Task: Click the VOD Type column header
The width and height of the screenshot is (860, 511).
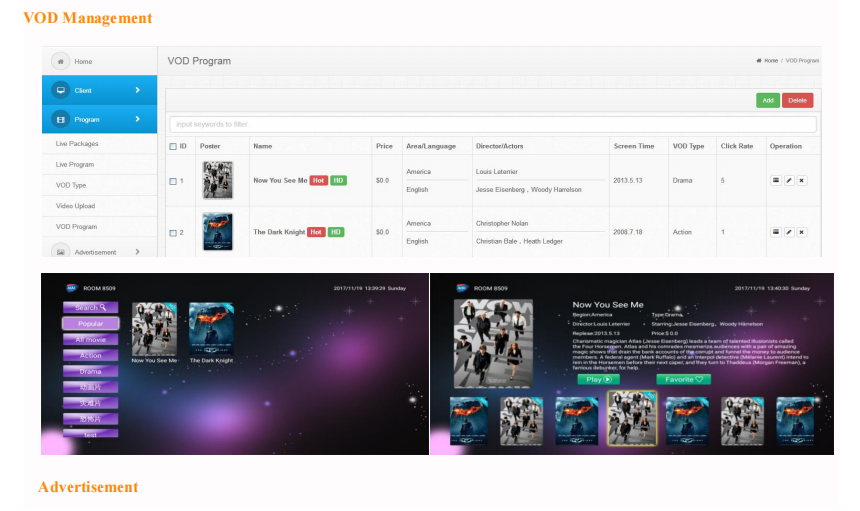Action: (x=688, y=146)
